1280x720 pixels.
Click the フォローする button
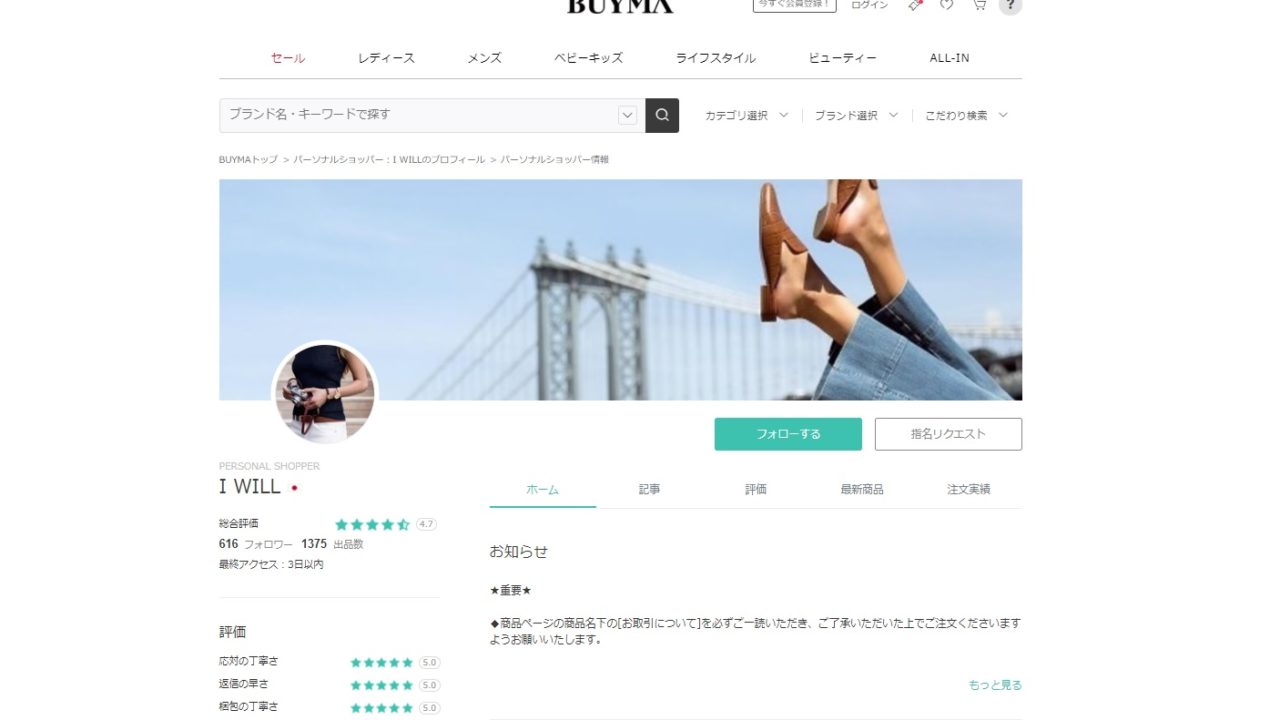click(788, 434)
